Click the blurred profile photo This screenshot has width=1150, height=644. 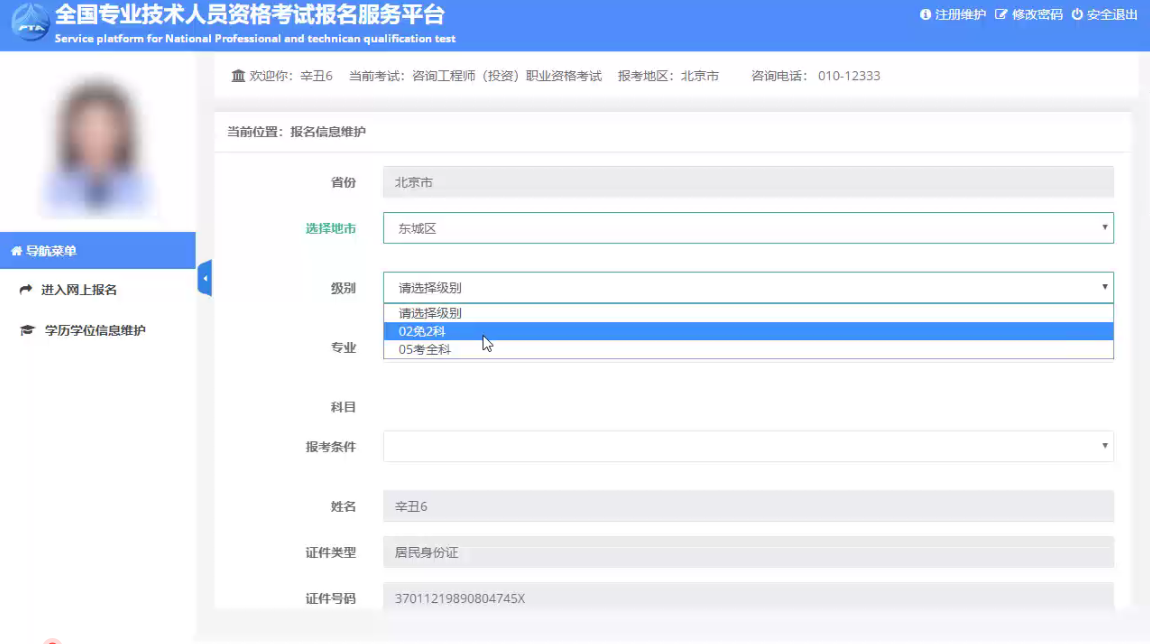point(97,148)
